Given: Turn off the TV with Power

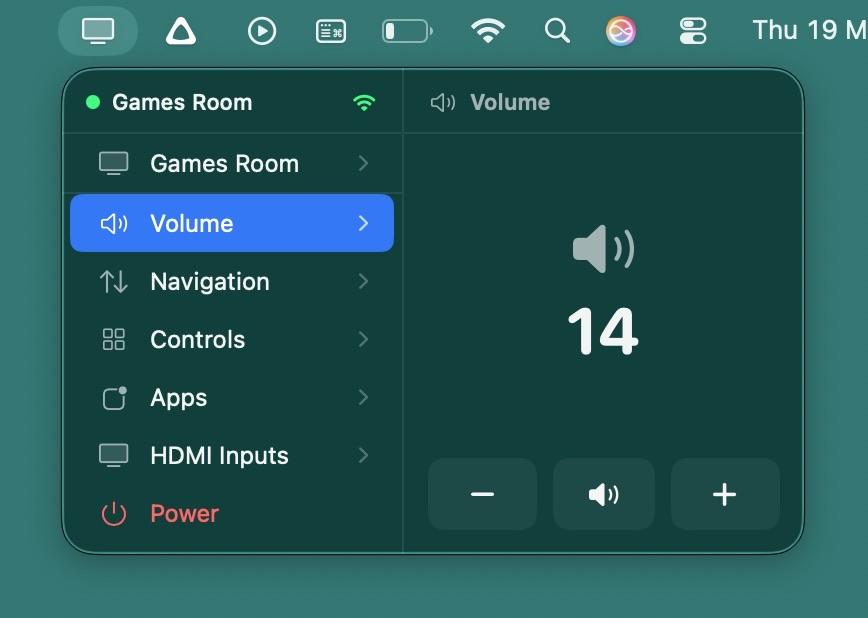Looking at the screenshot, I should 184,514.
